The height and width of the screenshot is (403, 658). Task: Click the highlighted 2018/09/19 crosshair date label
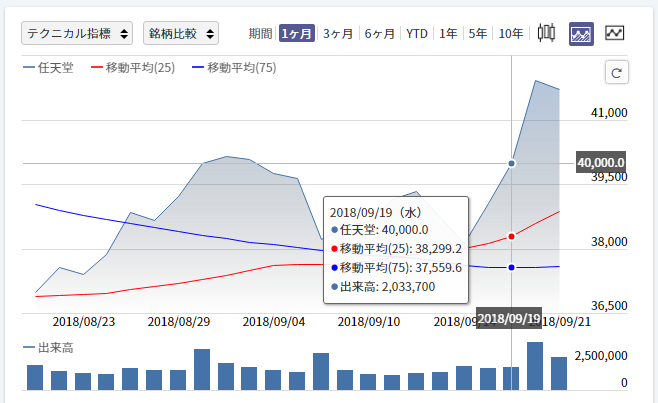pyautogui.click(x=509, y=319)
